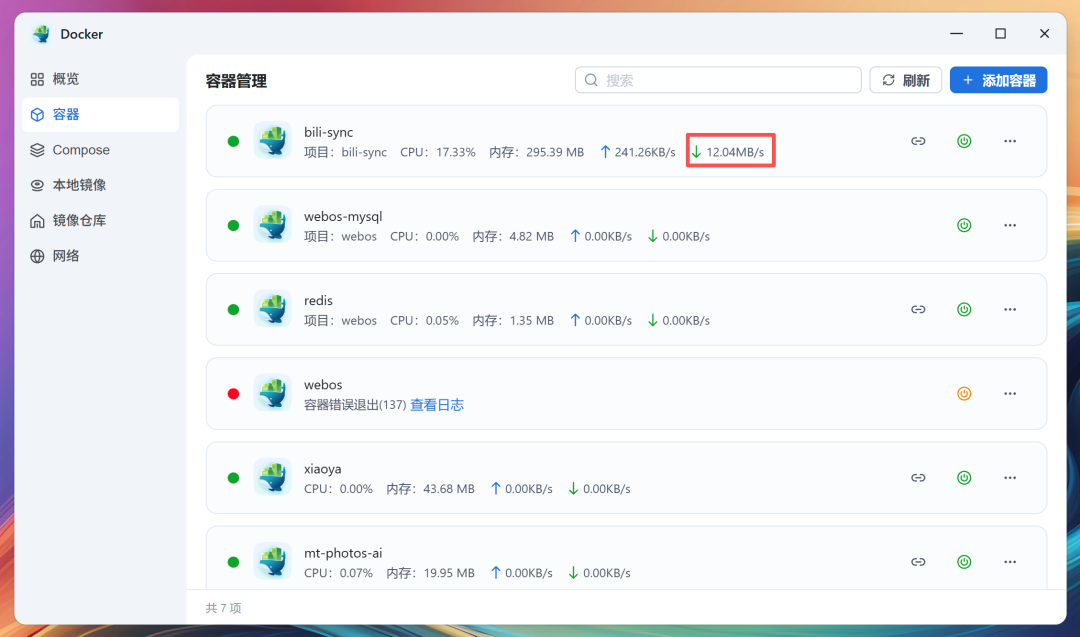This screenshot has height=637, width=1080.
Task: Open the mt-photos-ai container link icon
Action: tap(918, 562)
